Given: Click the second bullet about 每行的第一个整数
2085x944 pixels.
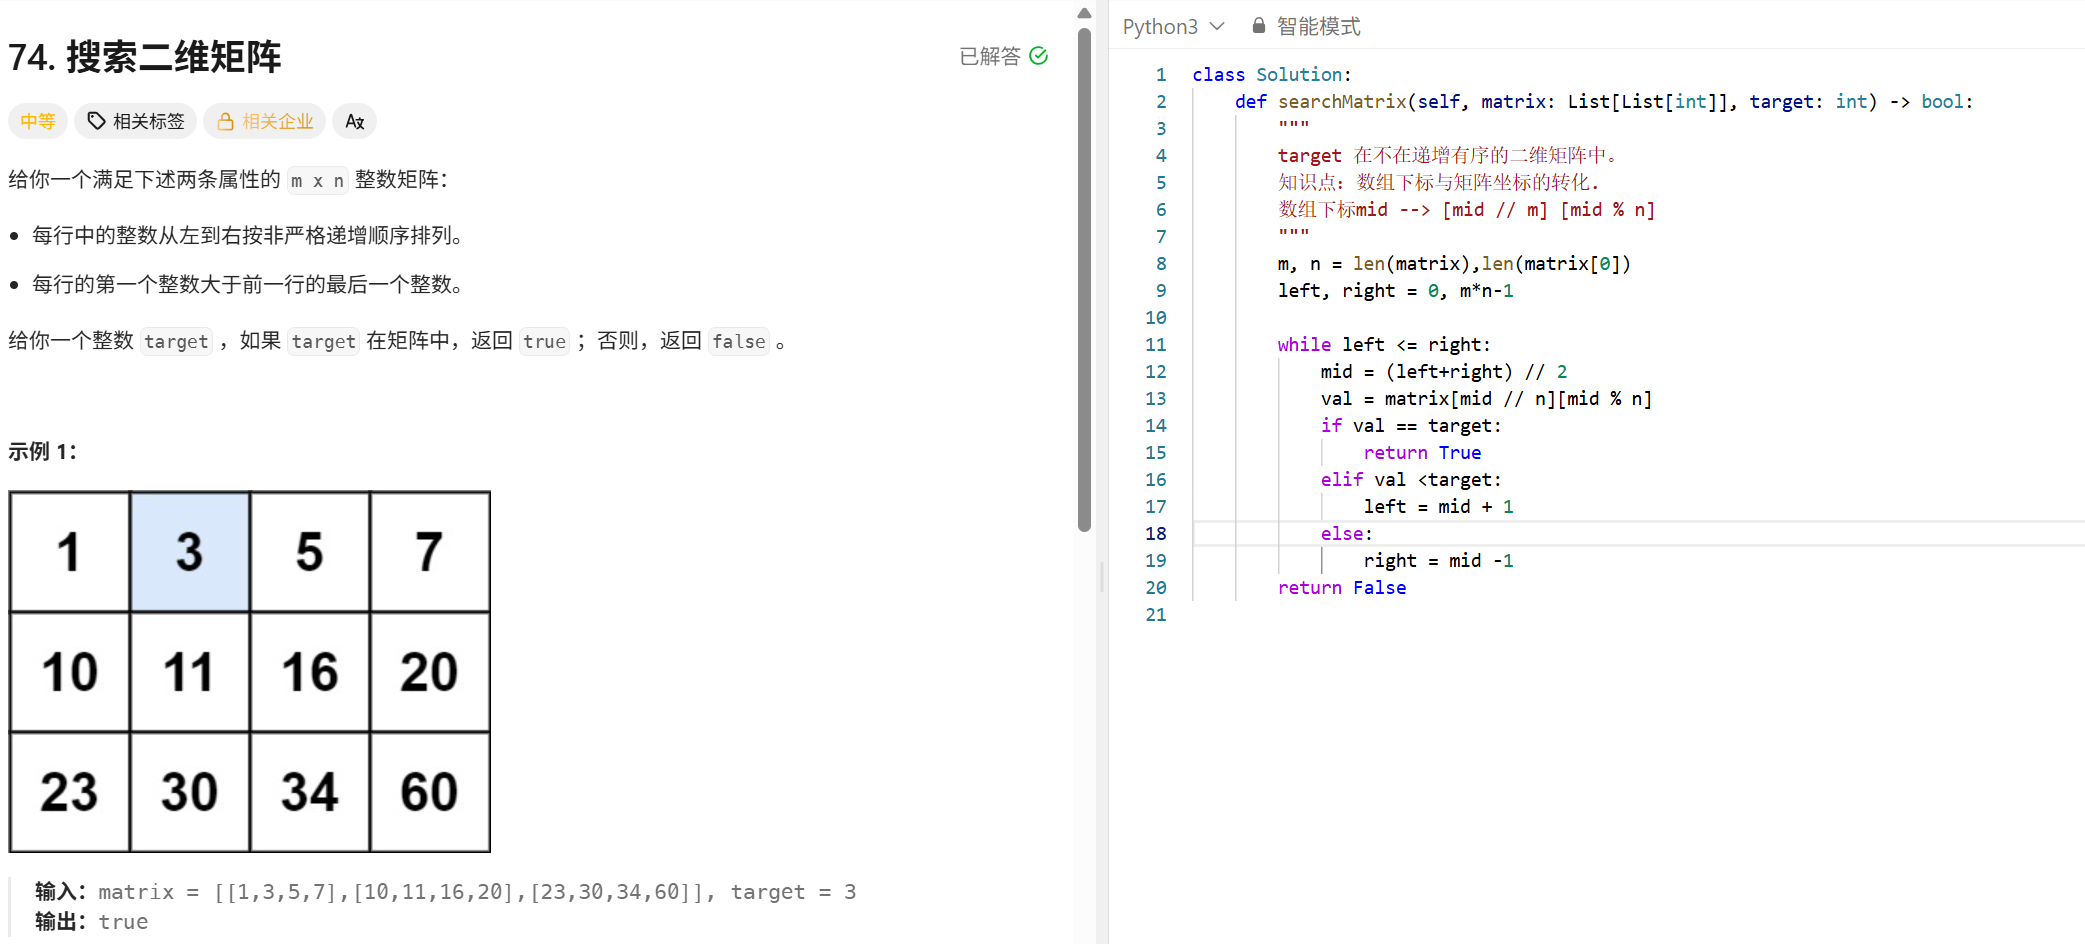Looking at the screenshot, I should pos(249,284).
